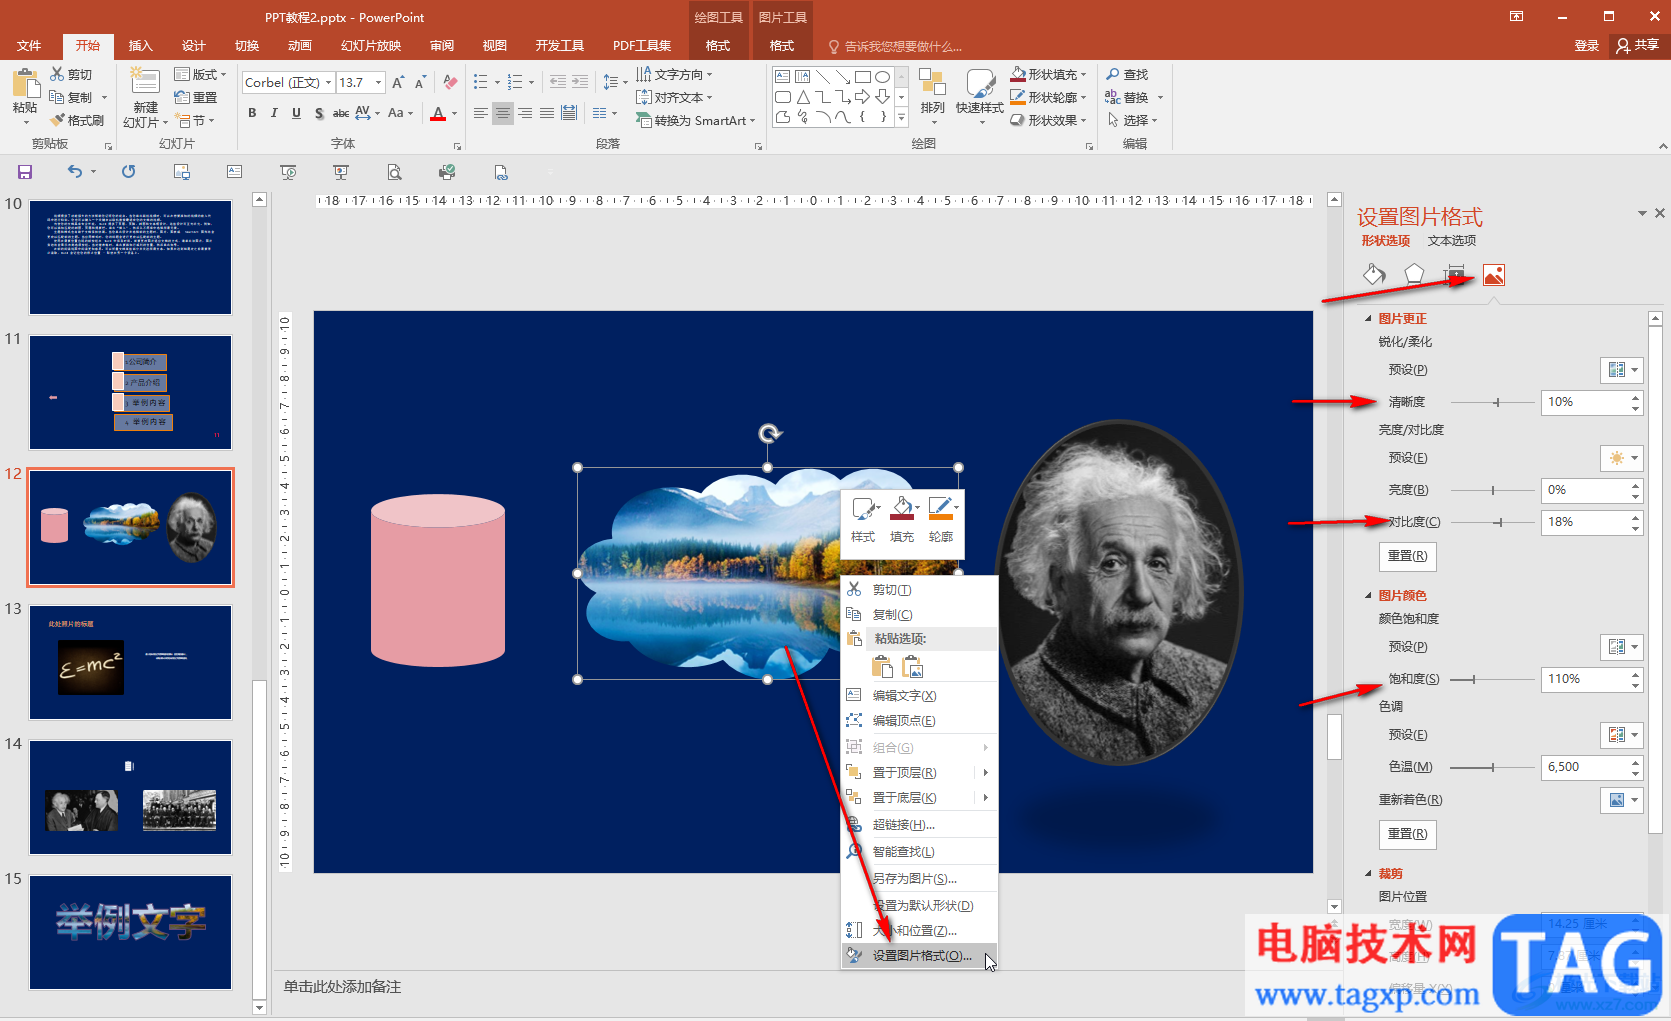This screenshot has height=1021, width=1671.
Task: Toggle Underline formatting
Action: pos(296,113)
